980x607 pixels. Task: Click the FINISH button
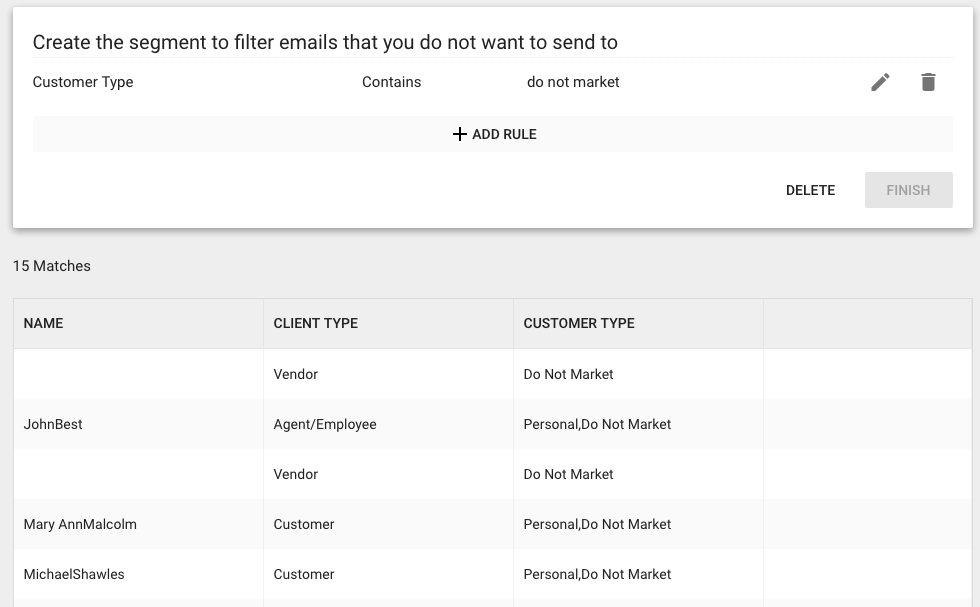[908, 190]
